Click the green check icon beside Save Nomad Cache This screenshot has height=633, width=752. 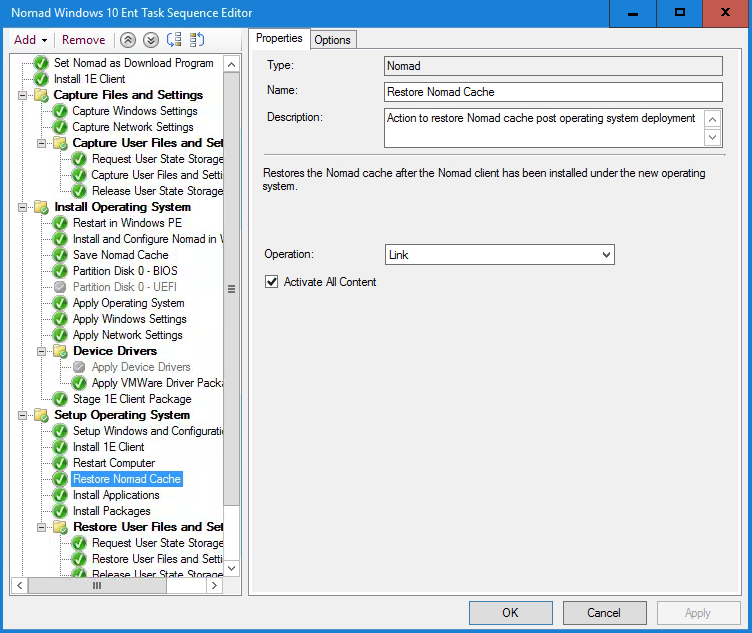click(x=60, y=255)
